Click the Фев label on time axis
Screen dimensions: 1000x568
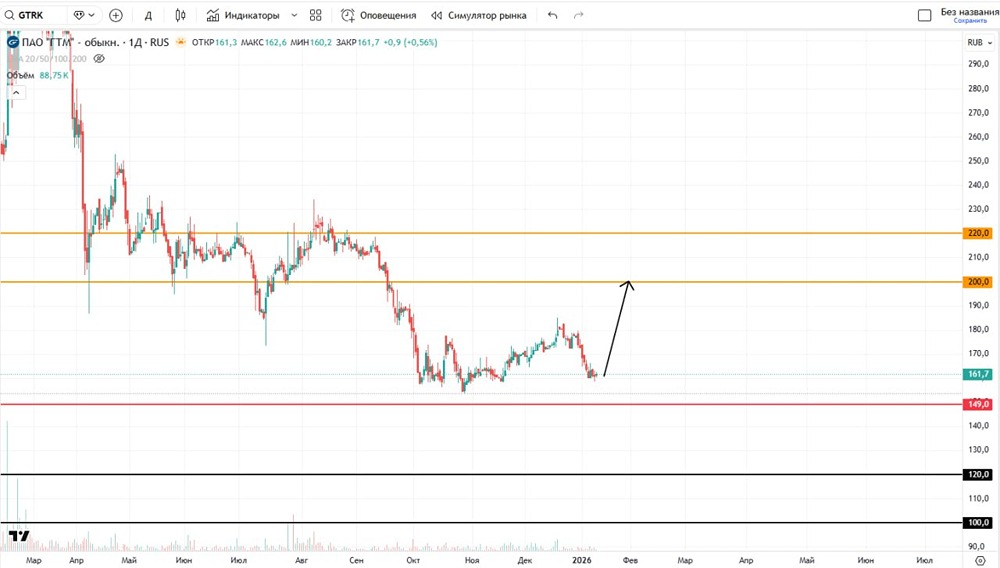pos(630,560)
